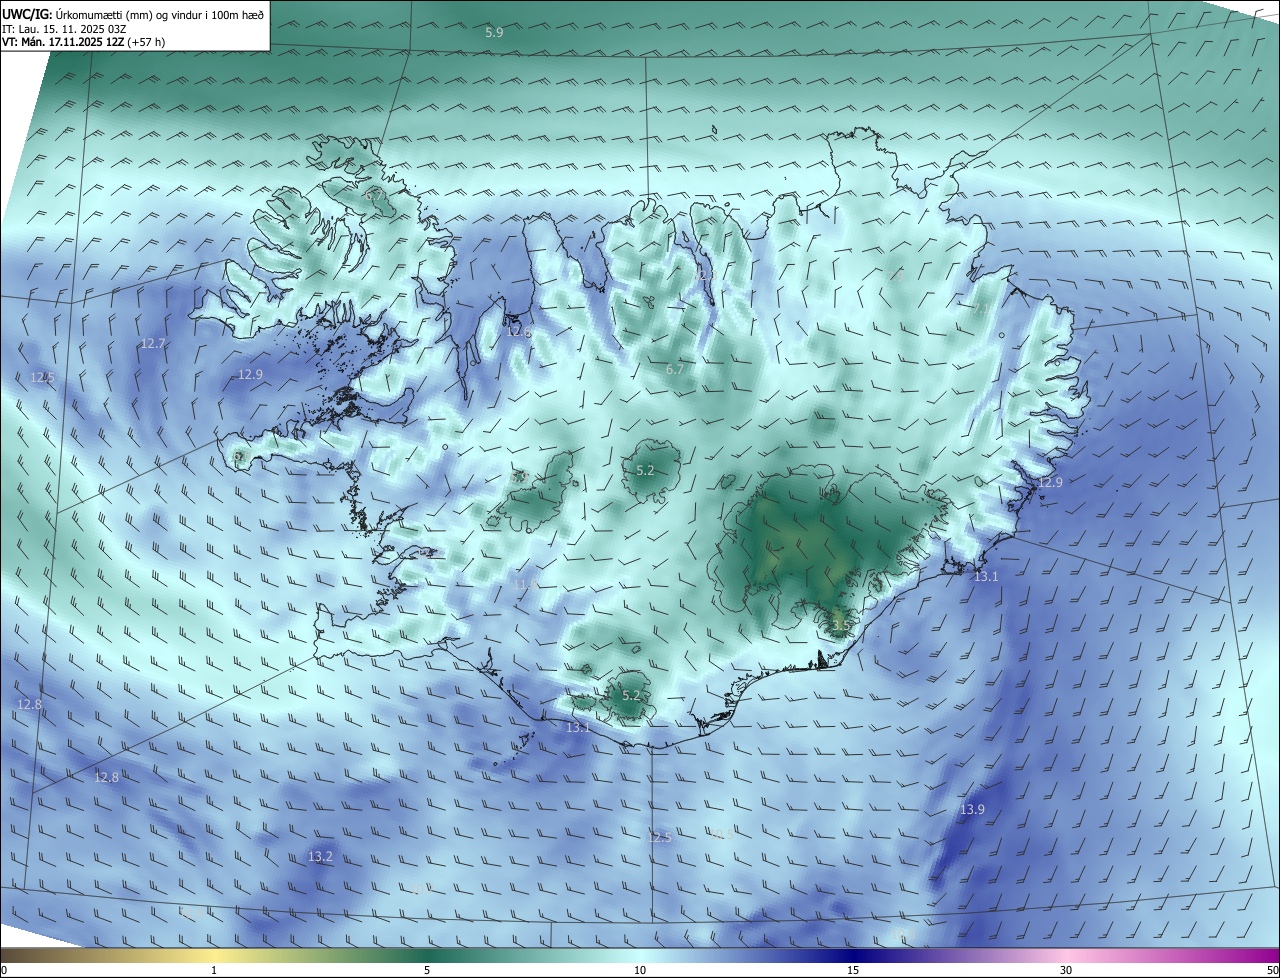The height and width of the screenshot is (978, 1280).
Task: Click the colorbar tick label 50
Action: tap(1272, 970)
